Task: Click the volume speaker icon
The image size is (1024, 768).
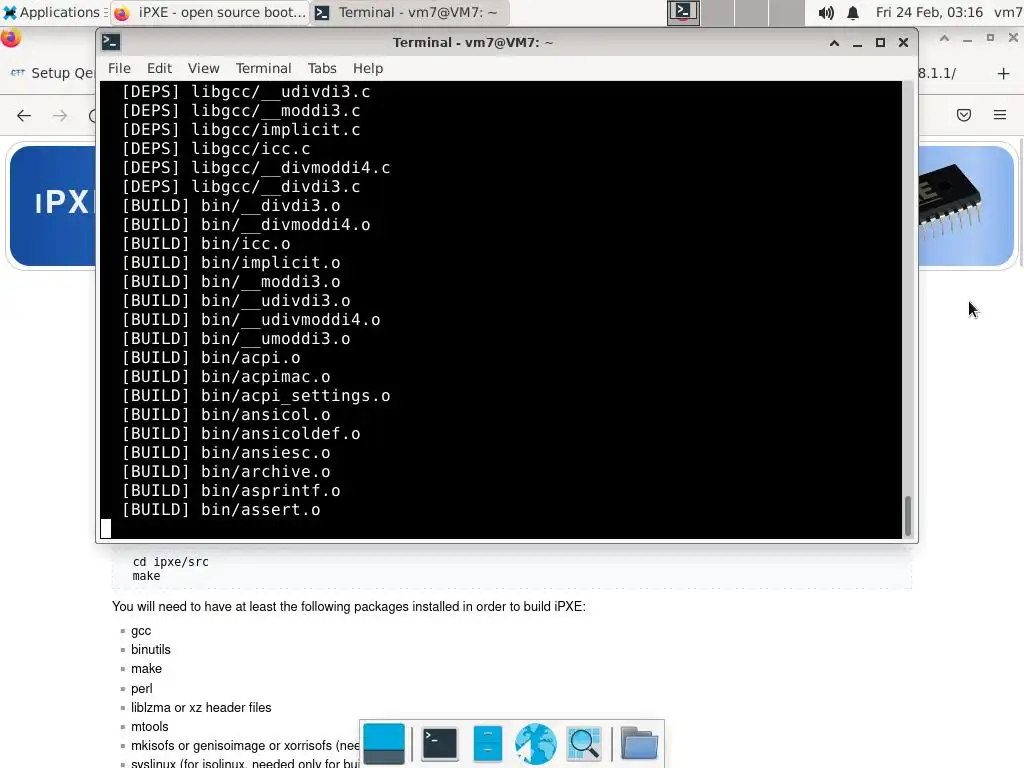Action: click(x=826, y=12)
